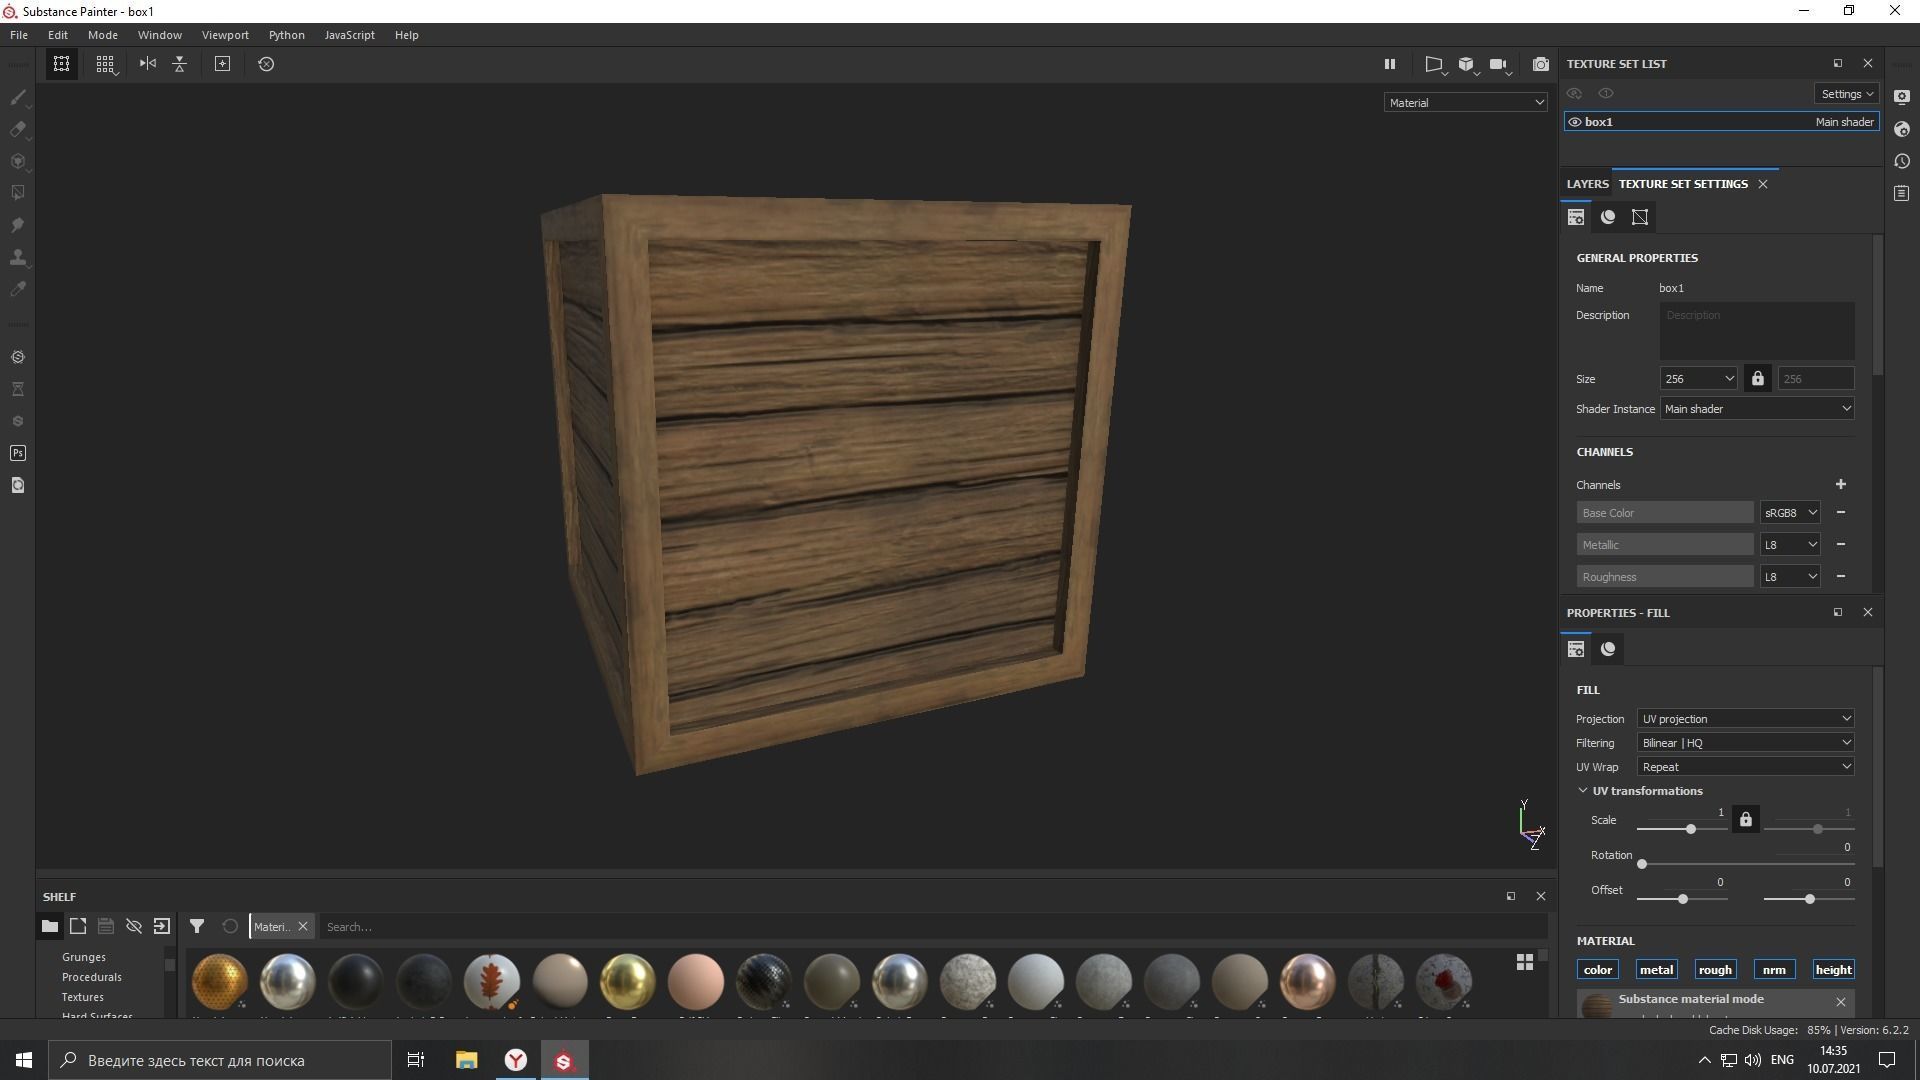Select the Paint brush tool
The image size is (1920, 1080).
point(17,97)
